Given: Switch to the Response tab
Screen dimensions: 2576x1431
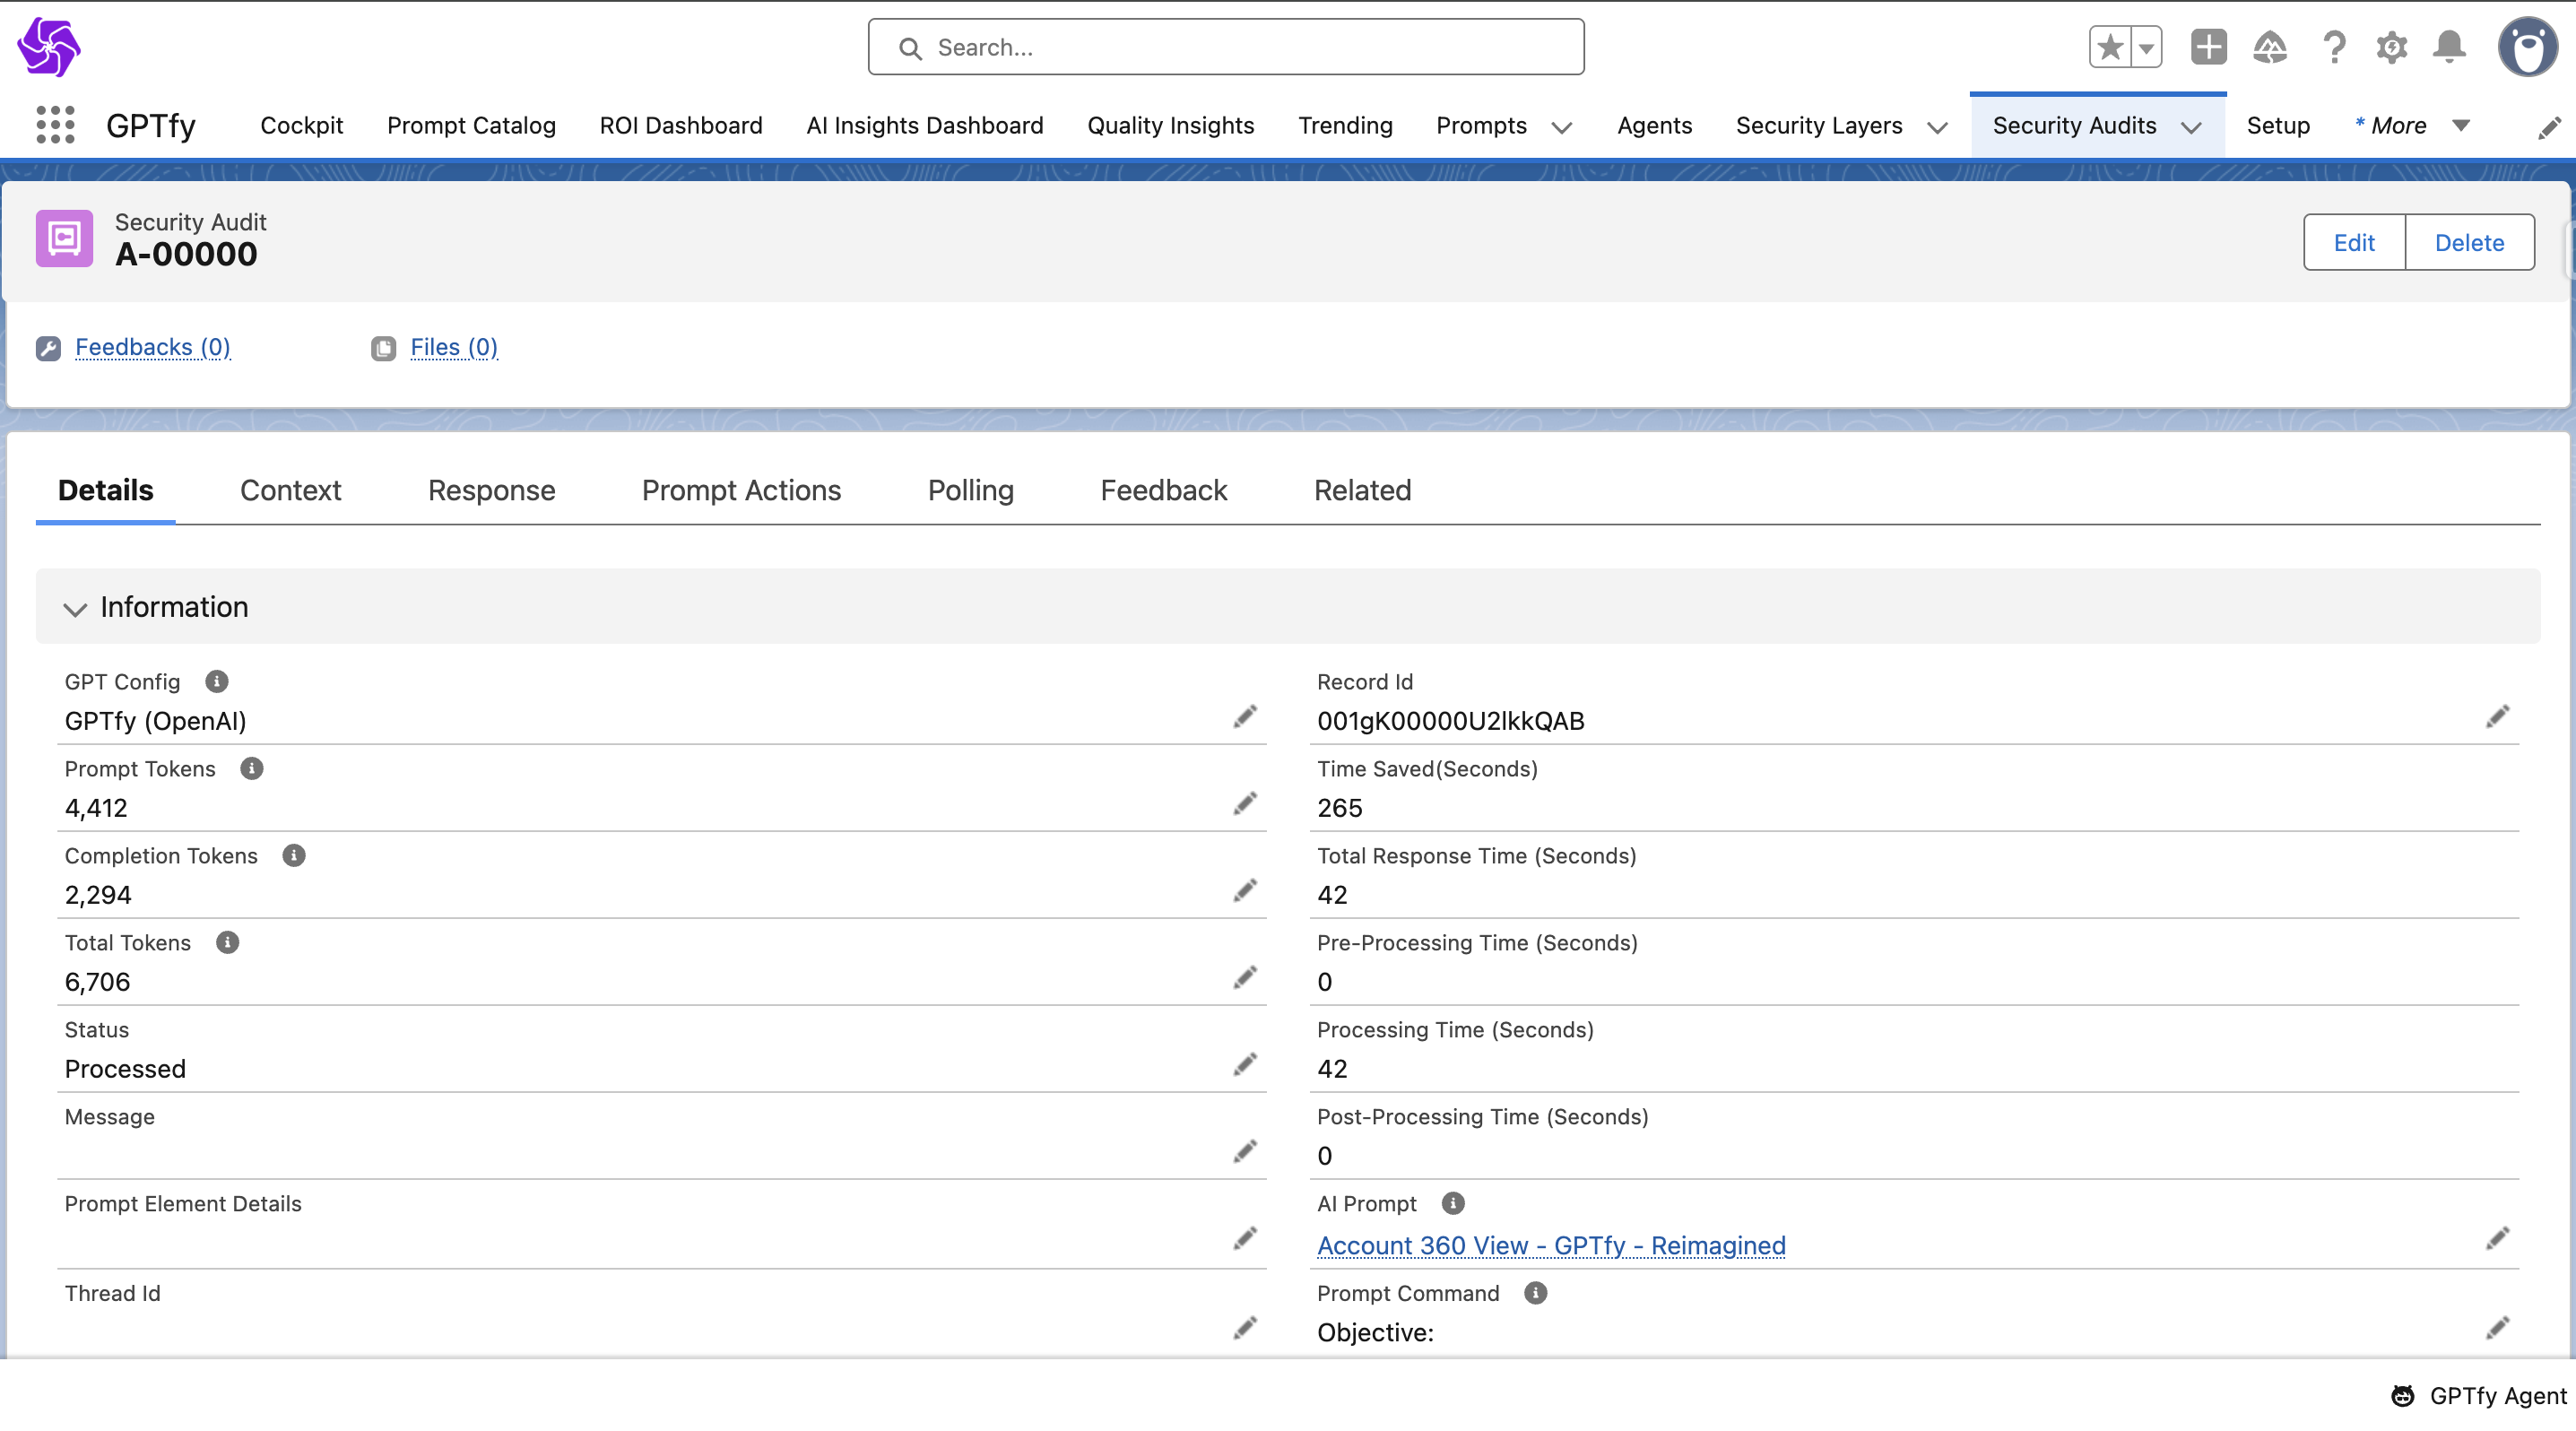Looking at the screenshot, I should click(x=491, y=490).
